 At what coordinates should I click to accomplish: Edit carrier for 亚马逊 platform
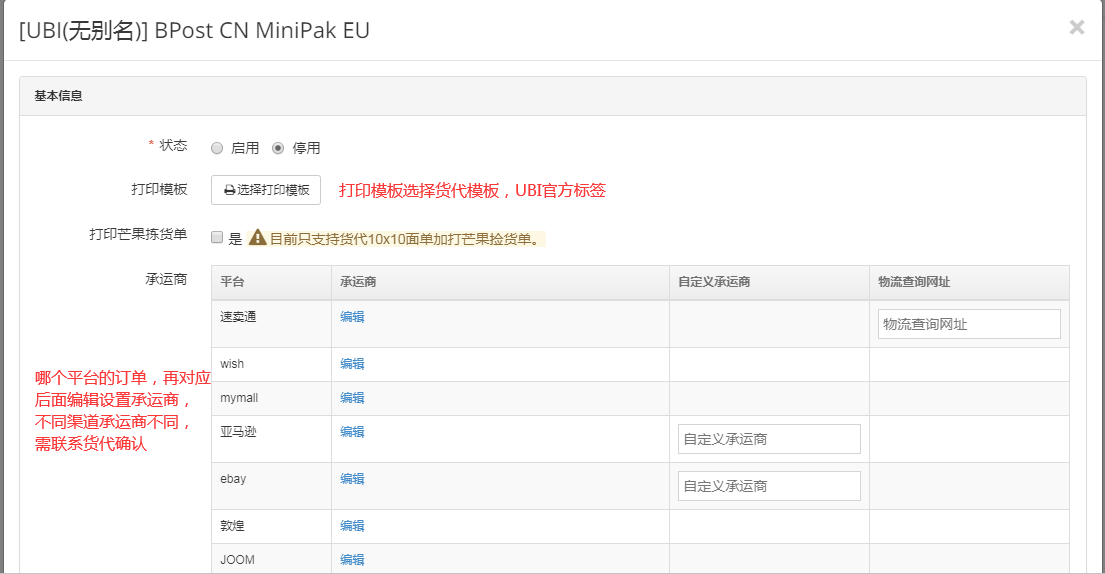click(352, 432)
